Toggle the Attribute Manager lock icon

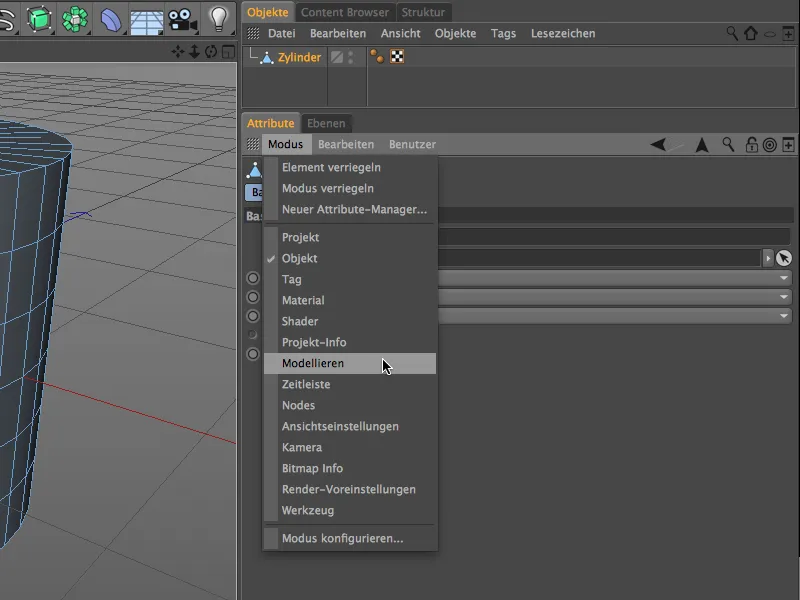[751, 145]
